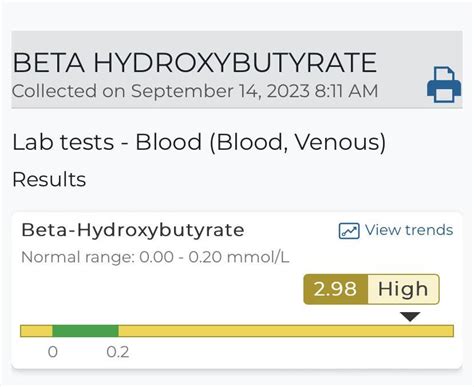Click the far right end of range bar
The width and height of the screenshot is (474, 387).
coord(450,331)
